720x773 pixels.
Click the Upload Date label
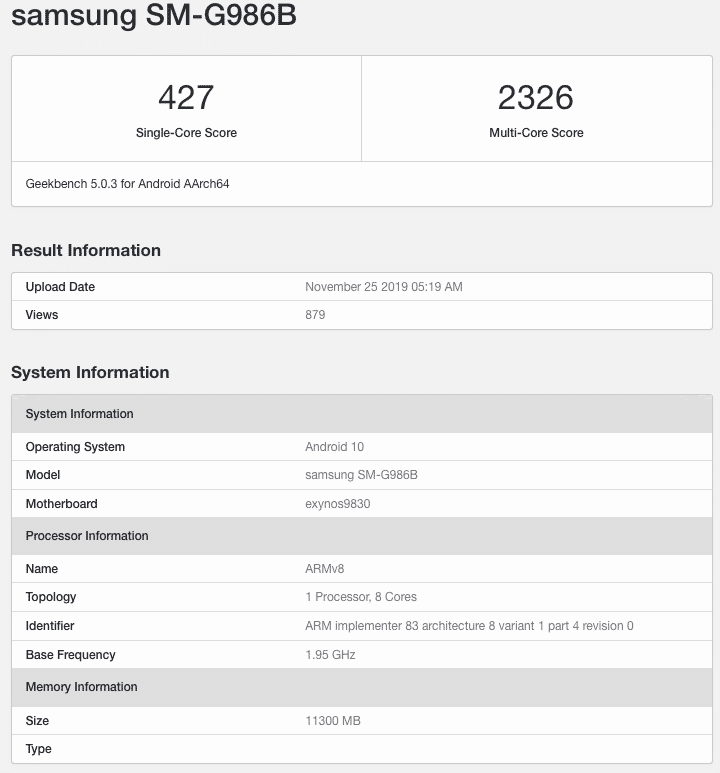[60, 287]
